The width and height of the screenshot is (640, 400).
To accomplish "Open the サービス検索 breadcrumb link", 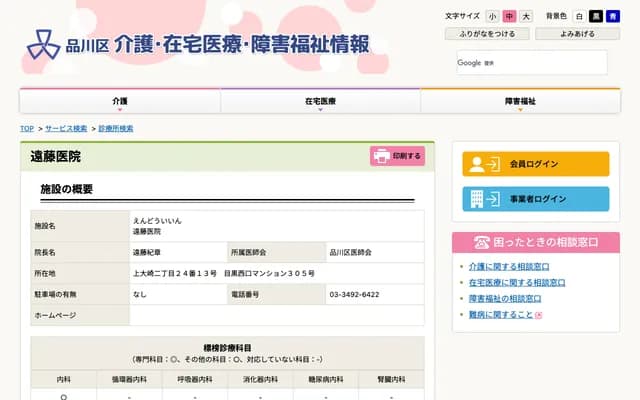I will point(66,129).
